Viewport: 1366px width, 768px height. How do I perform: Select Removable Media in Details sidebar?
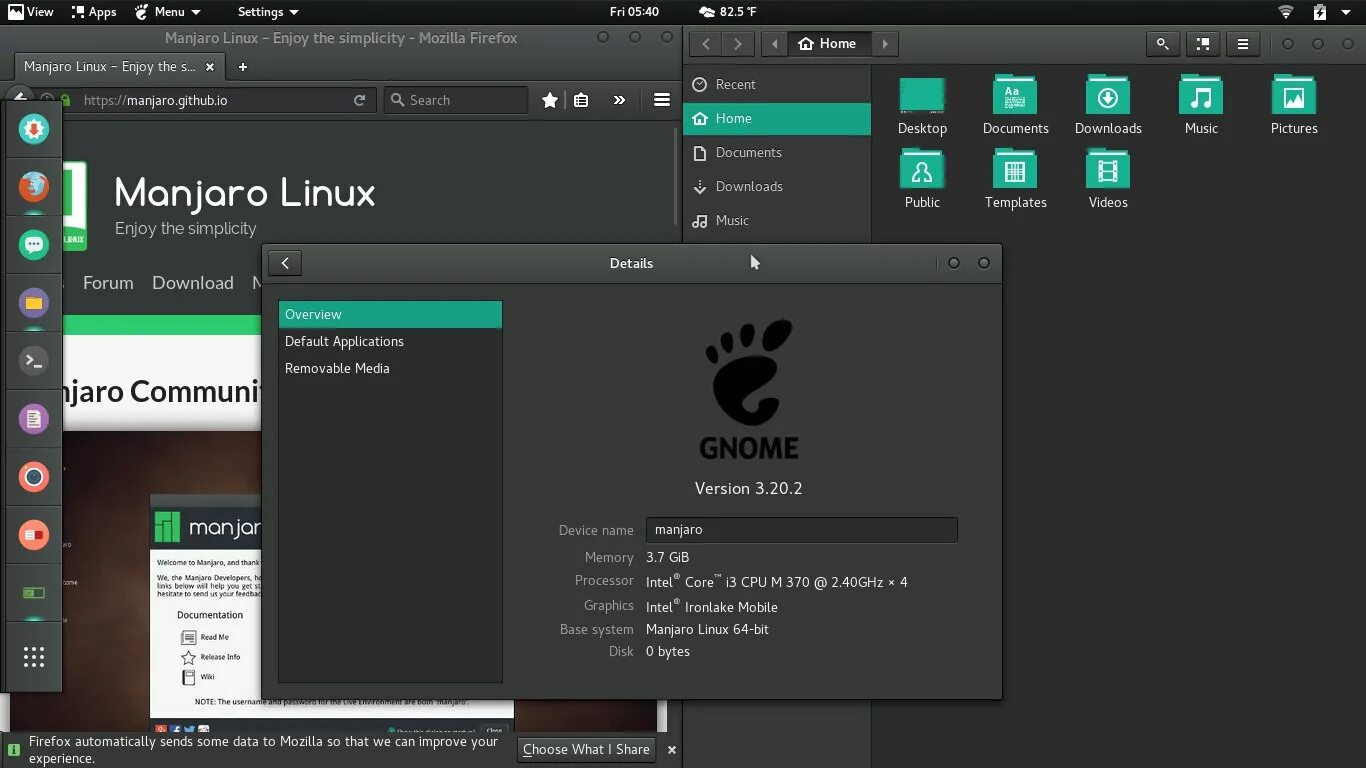click(390, 368)
